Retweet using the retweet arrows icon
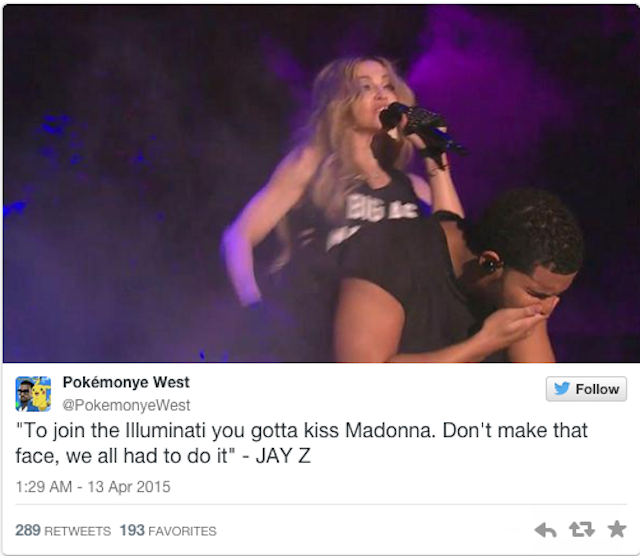The height and width of the screenshot is (556, 640). click(581, 529)
